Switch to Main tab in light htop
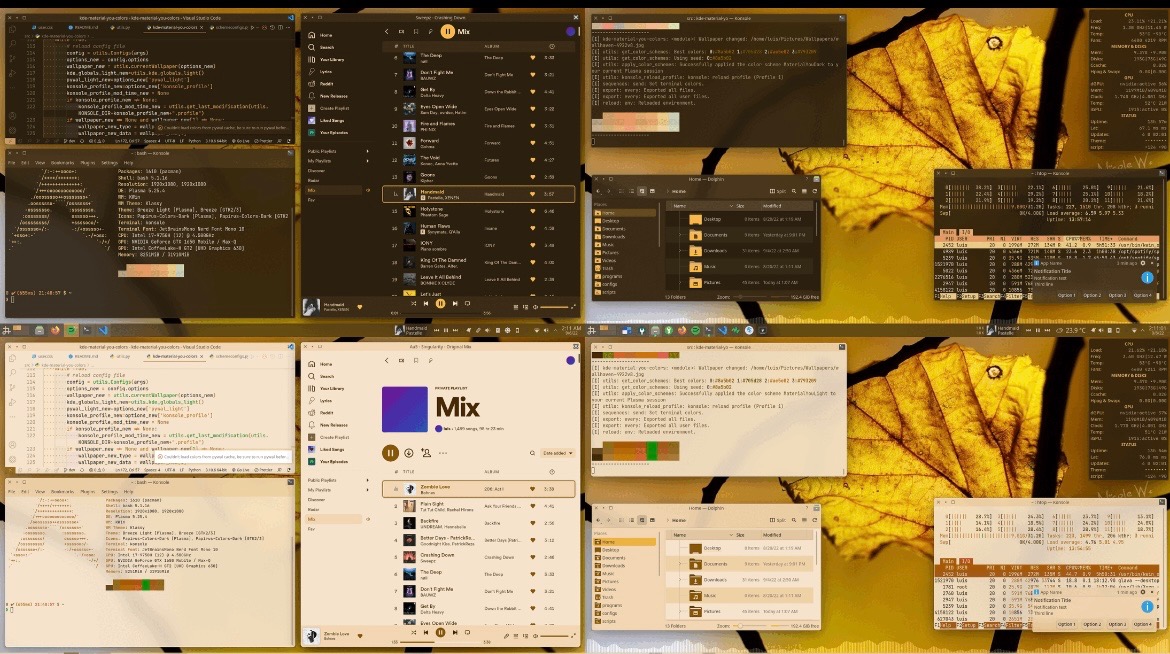Screen dimensions: 1170x654 pyautogui.click(x=948, y=561)
